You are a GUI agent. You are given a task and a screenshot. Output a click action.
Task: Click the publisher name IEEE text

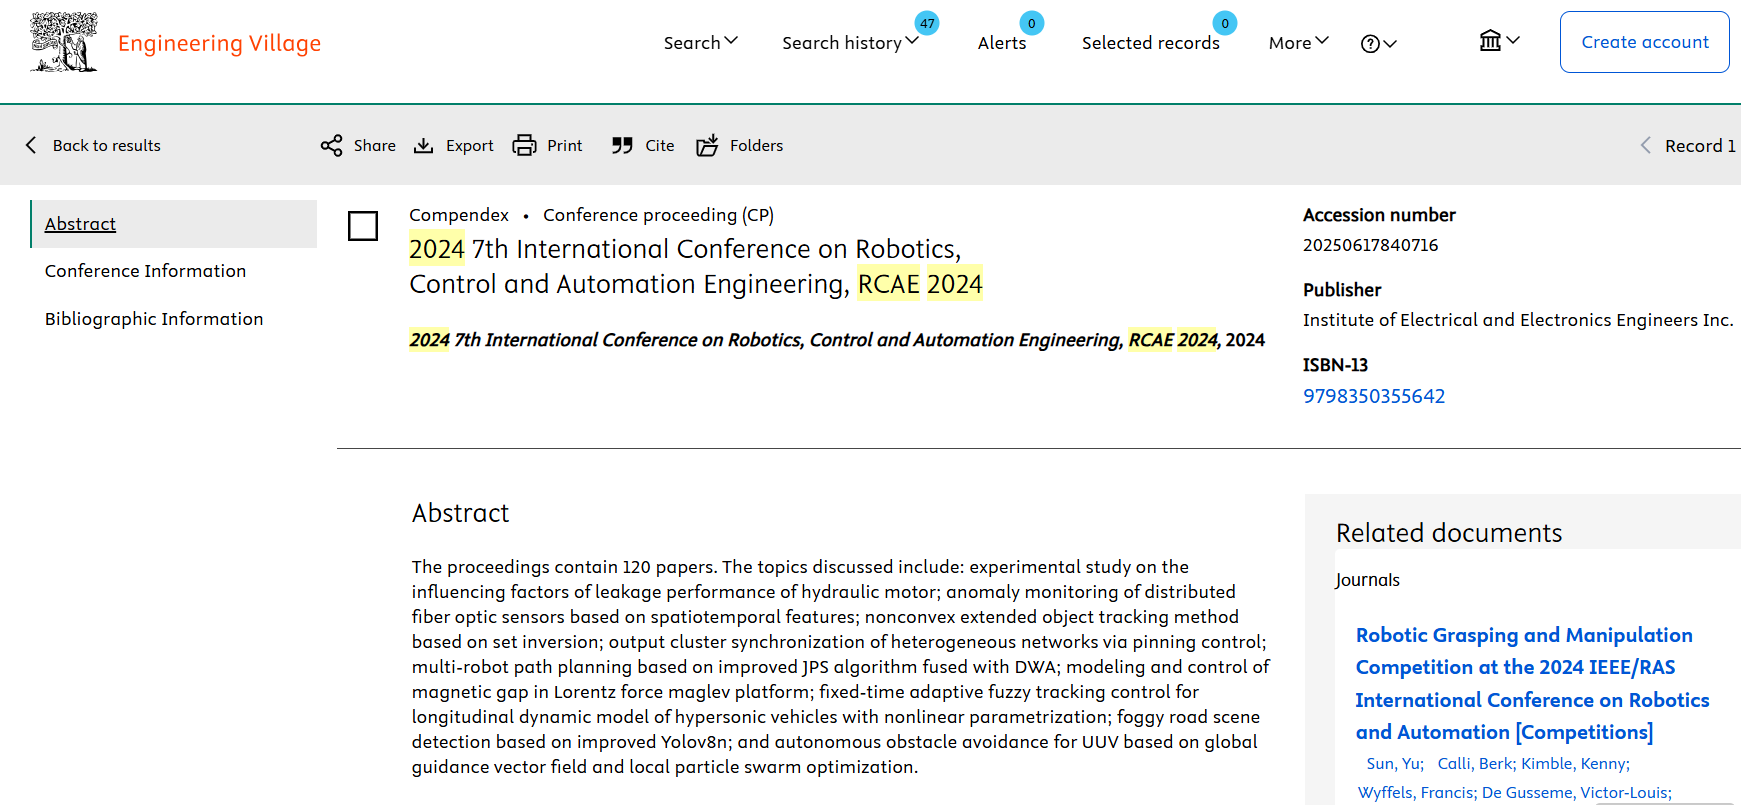[x=1518, y=320]
